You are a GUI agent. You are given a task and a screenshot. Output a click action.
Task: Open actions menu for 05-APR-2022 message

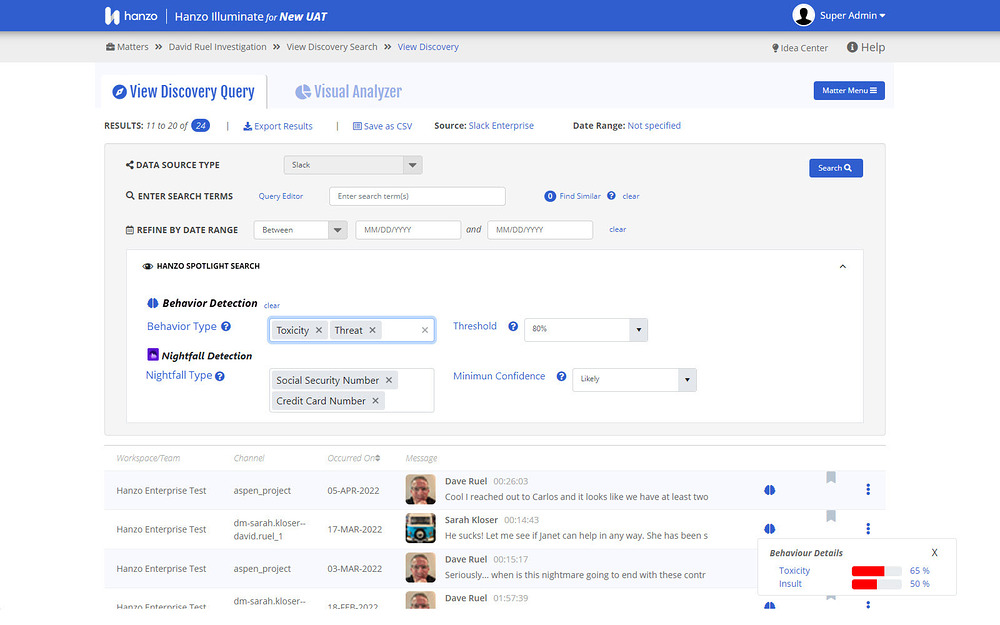868,489
